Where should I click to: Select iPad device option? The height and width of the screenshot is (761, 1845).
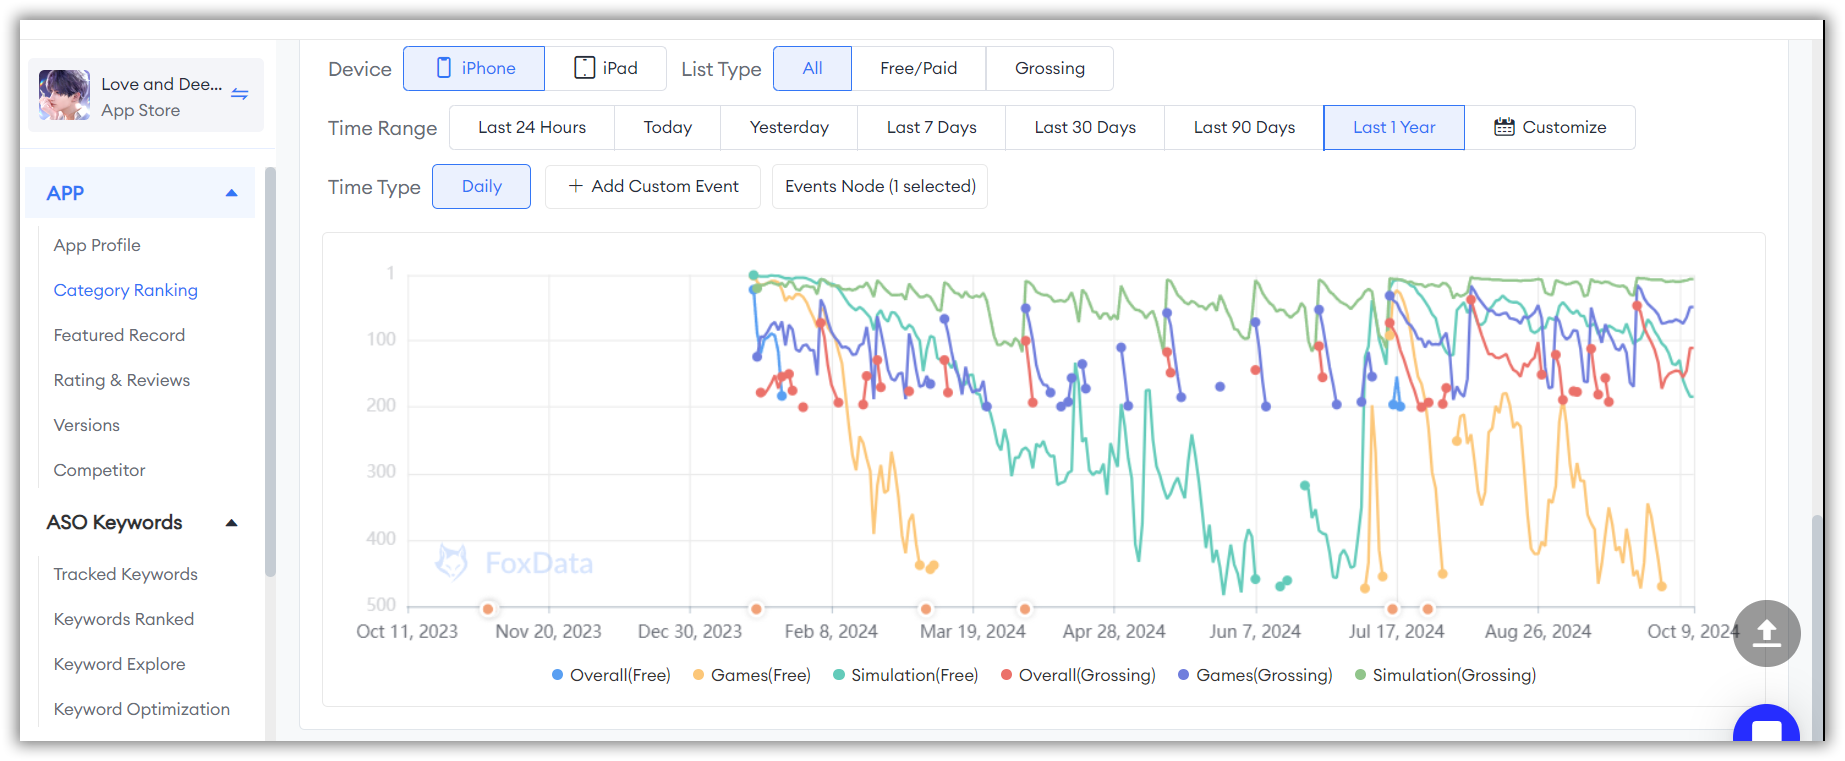point(606,68)
